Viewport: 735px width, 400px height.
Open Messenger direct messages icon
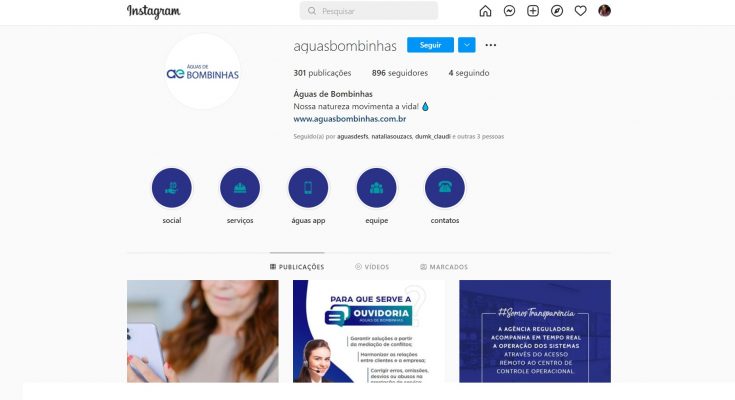click(x=509, y=11)
